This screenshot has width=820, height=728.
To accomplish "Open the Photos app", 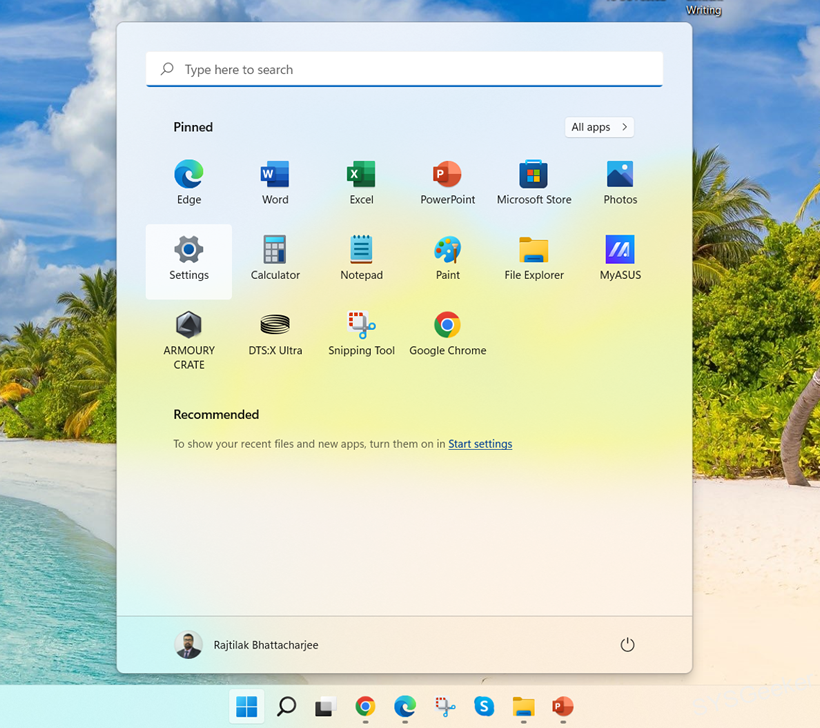I will click(x=620, y=183).
